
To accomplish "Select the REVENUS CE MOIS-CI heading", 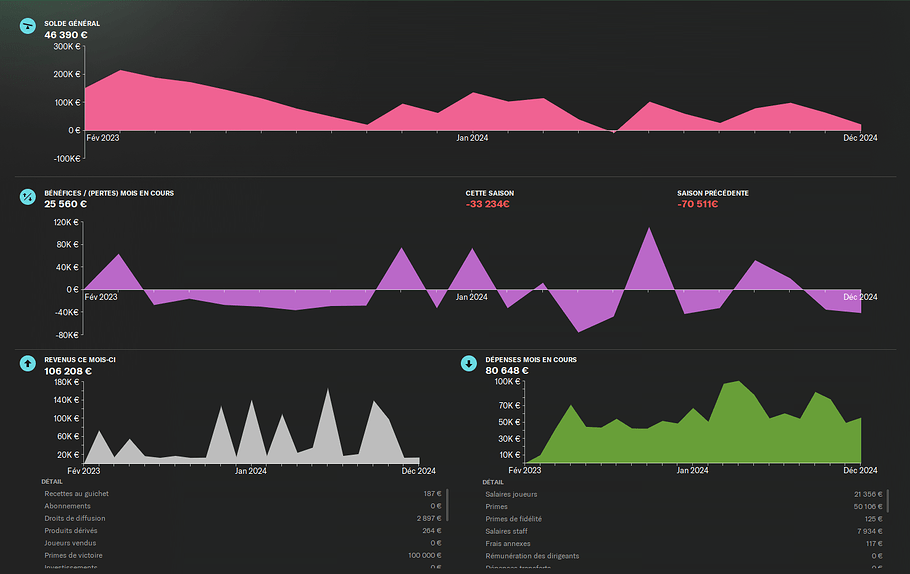I will click(80, 360).
